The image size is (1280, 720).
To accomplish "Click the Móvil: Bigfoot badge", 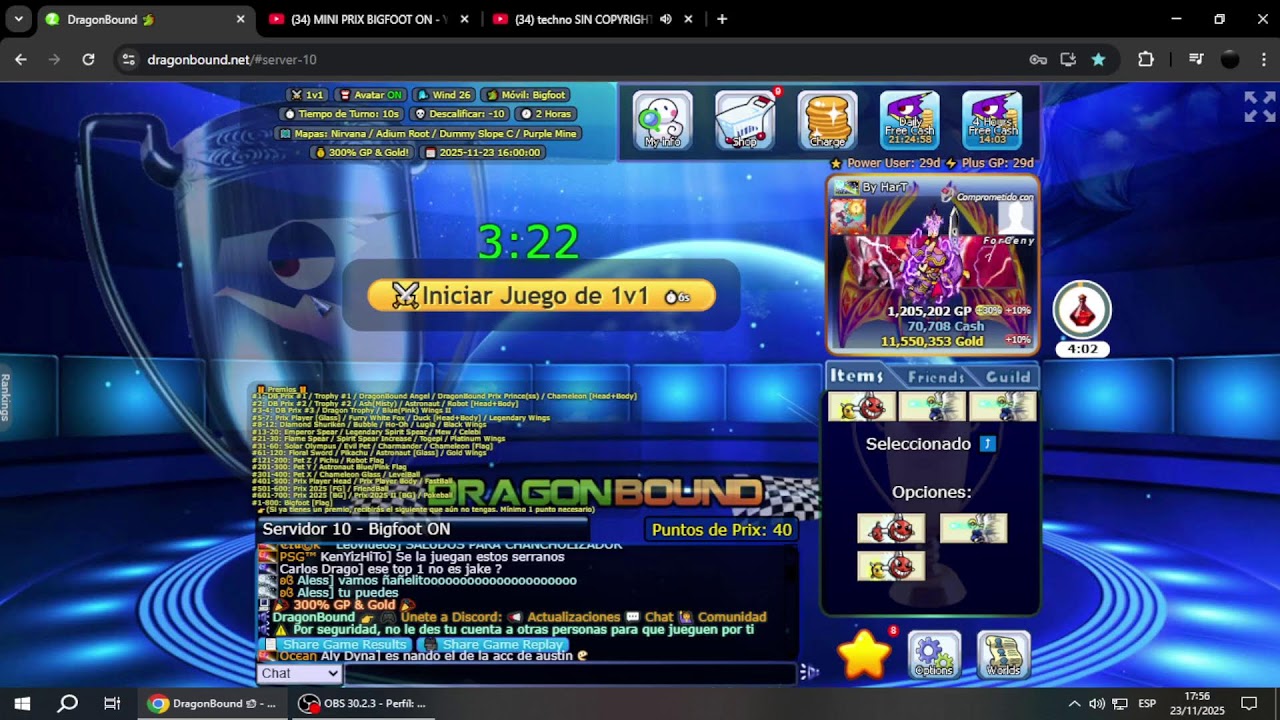I will coord(525,95).
